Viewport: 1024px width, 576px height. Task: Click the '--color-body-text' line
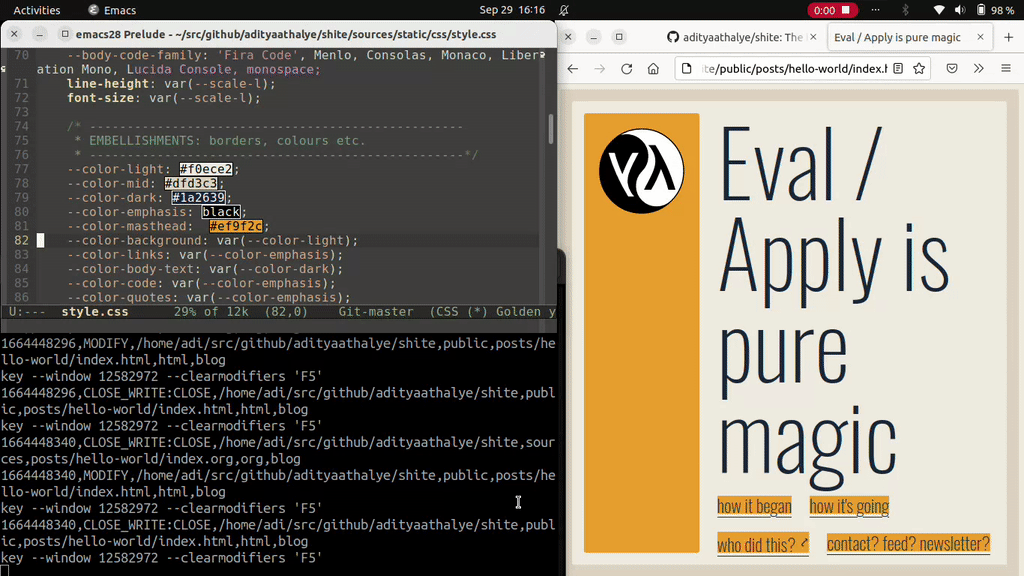click(x=205, y=269)
